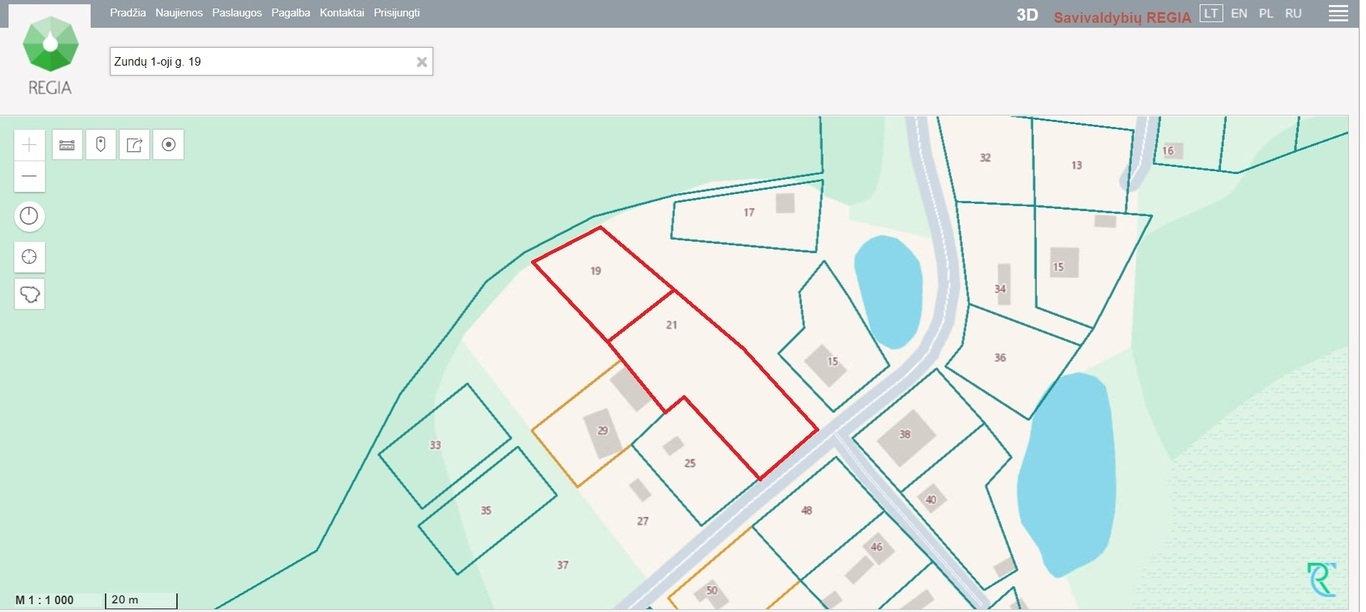Open the Pradžia menu item

coord(128,13)
